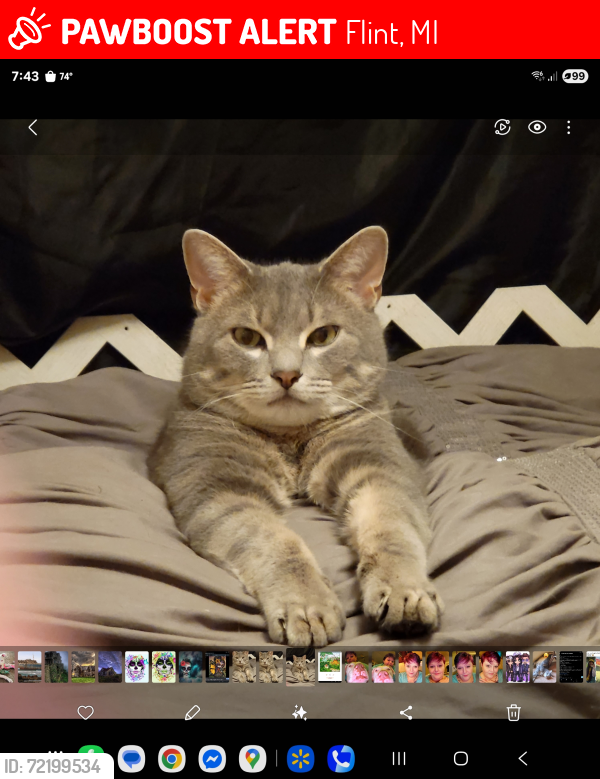Viewport: 600px width, 779px height.
Task: Select the yellow-green sugar skull thumbnail
Action: click(163, 667)
